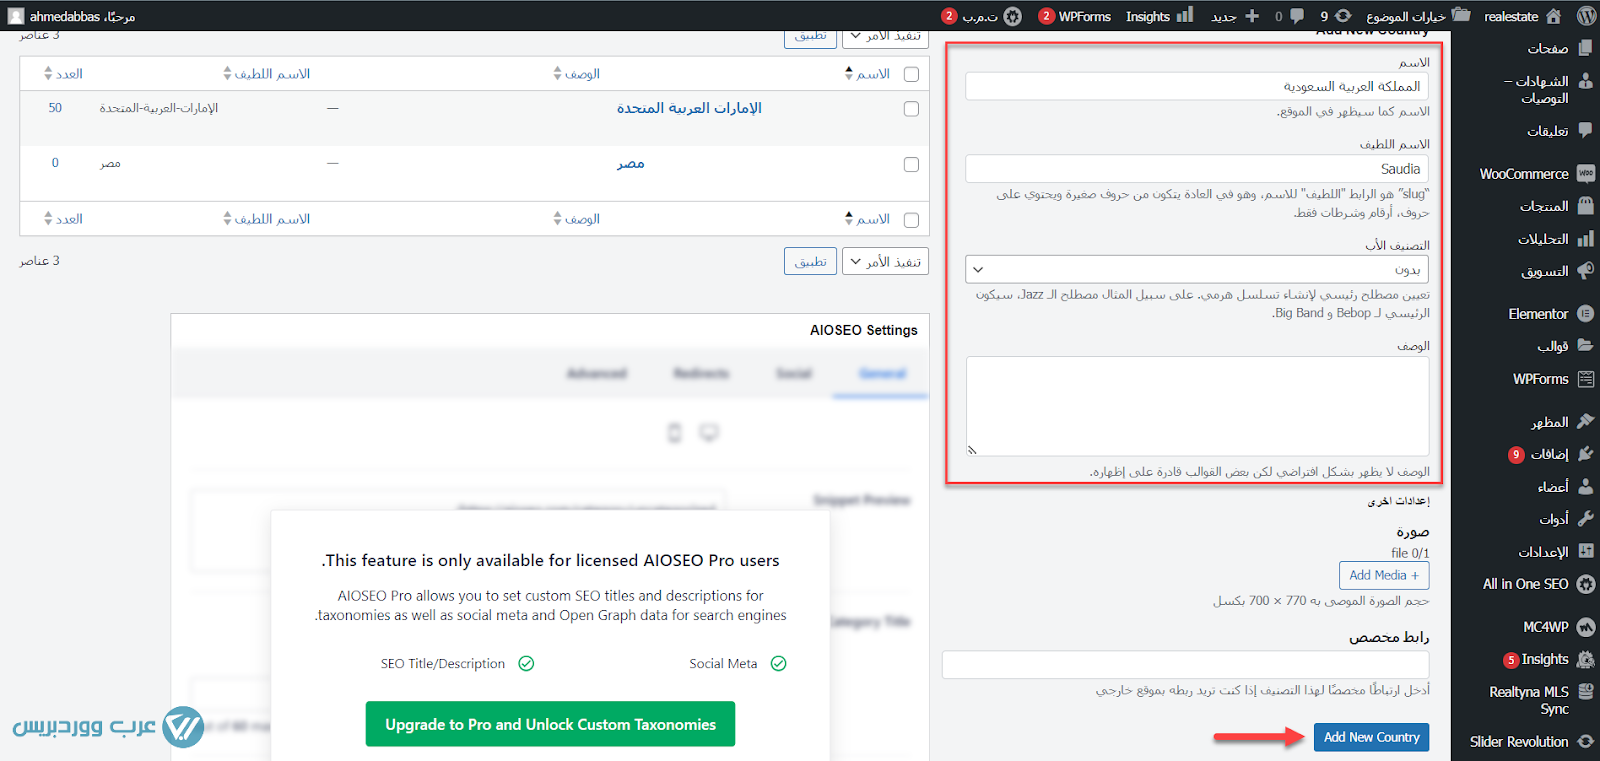Open the التصنيف الأب parent dropdown
This screenshot has width=1600, height=761.
1196,270
